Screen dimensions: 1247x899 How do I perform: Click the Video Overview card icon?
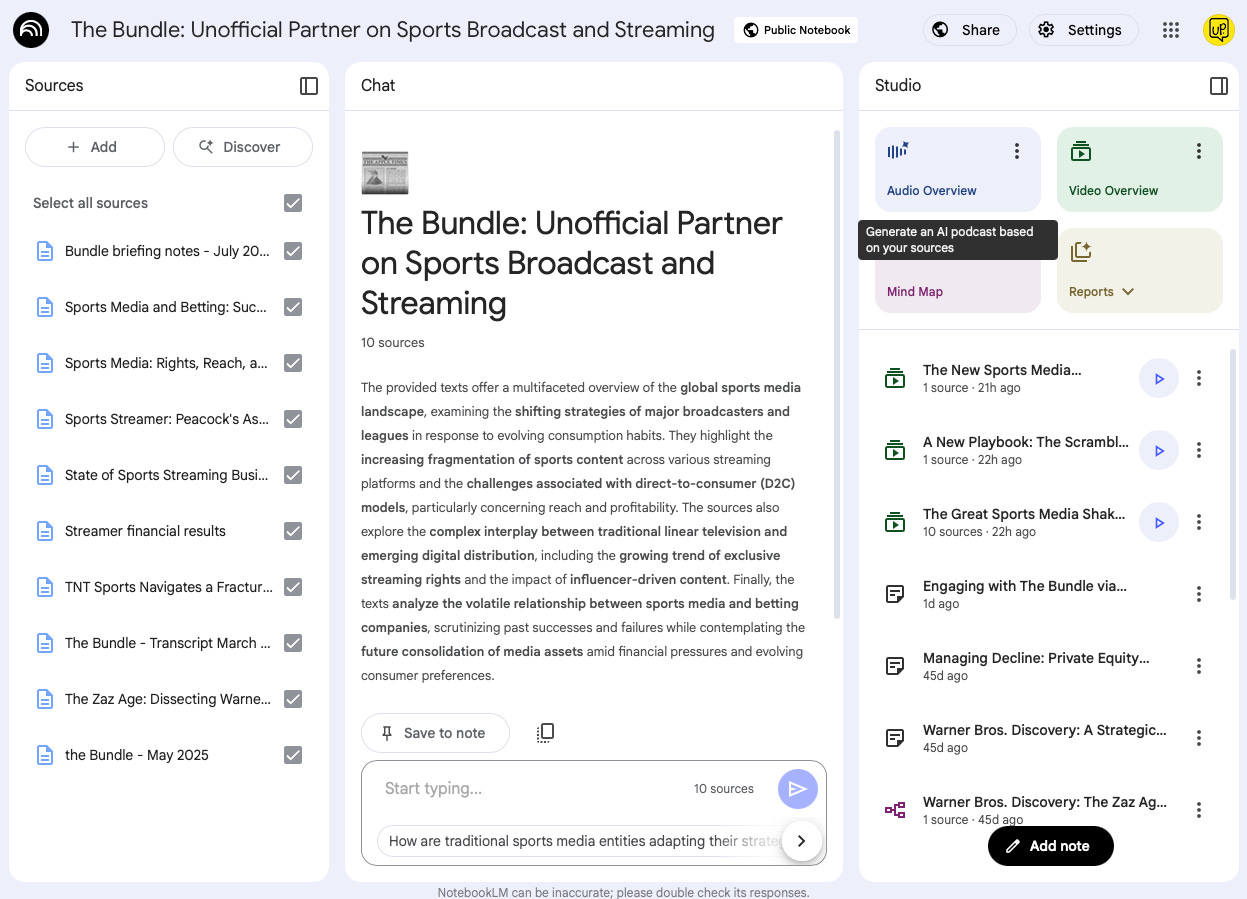coord(1080,151)
